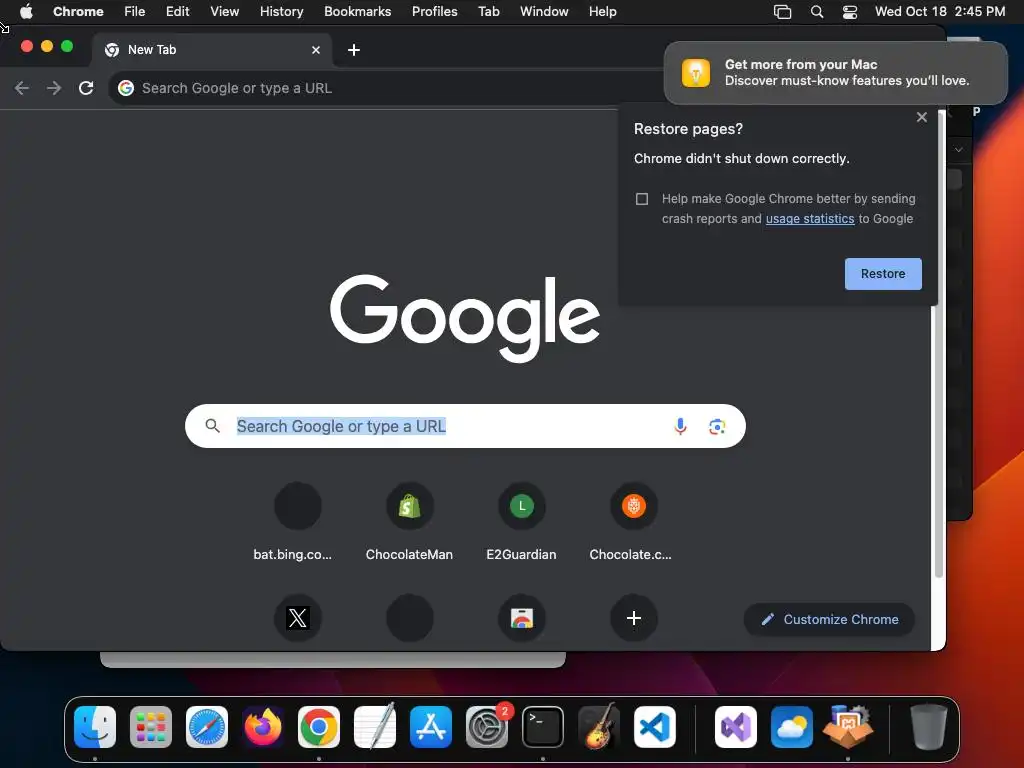Open the Chocolate.c... shortcut
The width and height of the screenshot is (1024, 768).
point(631,522)
